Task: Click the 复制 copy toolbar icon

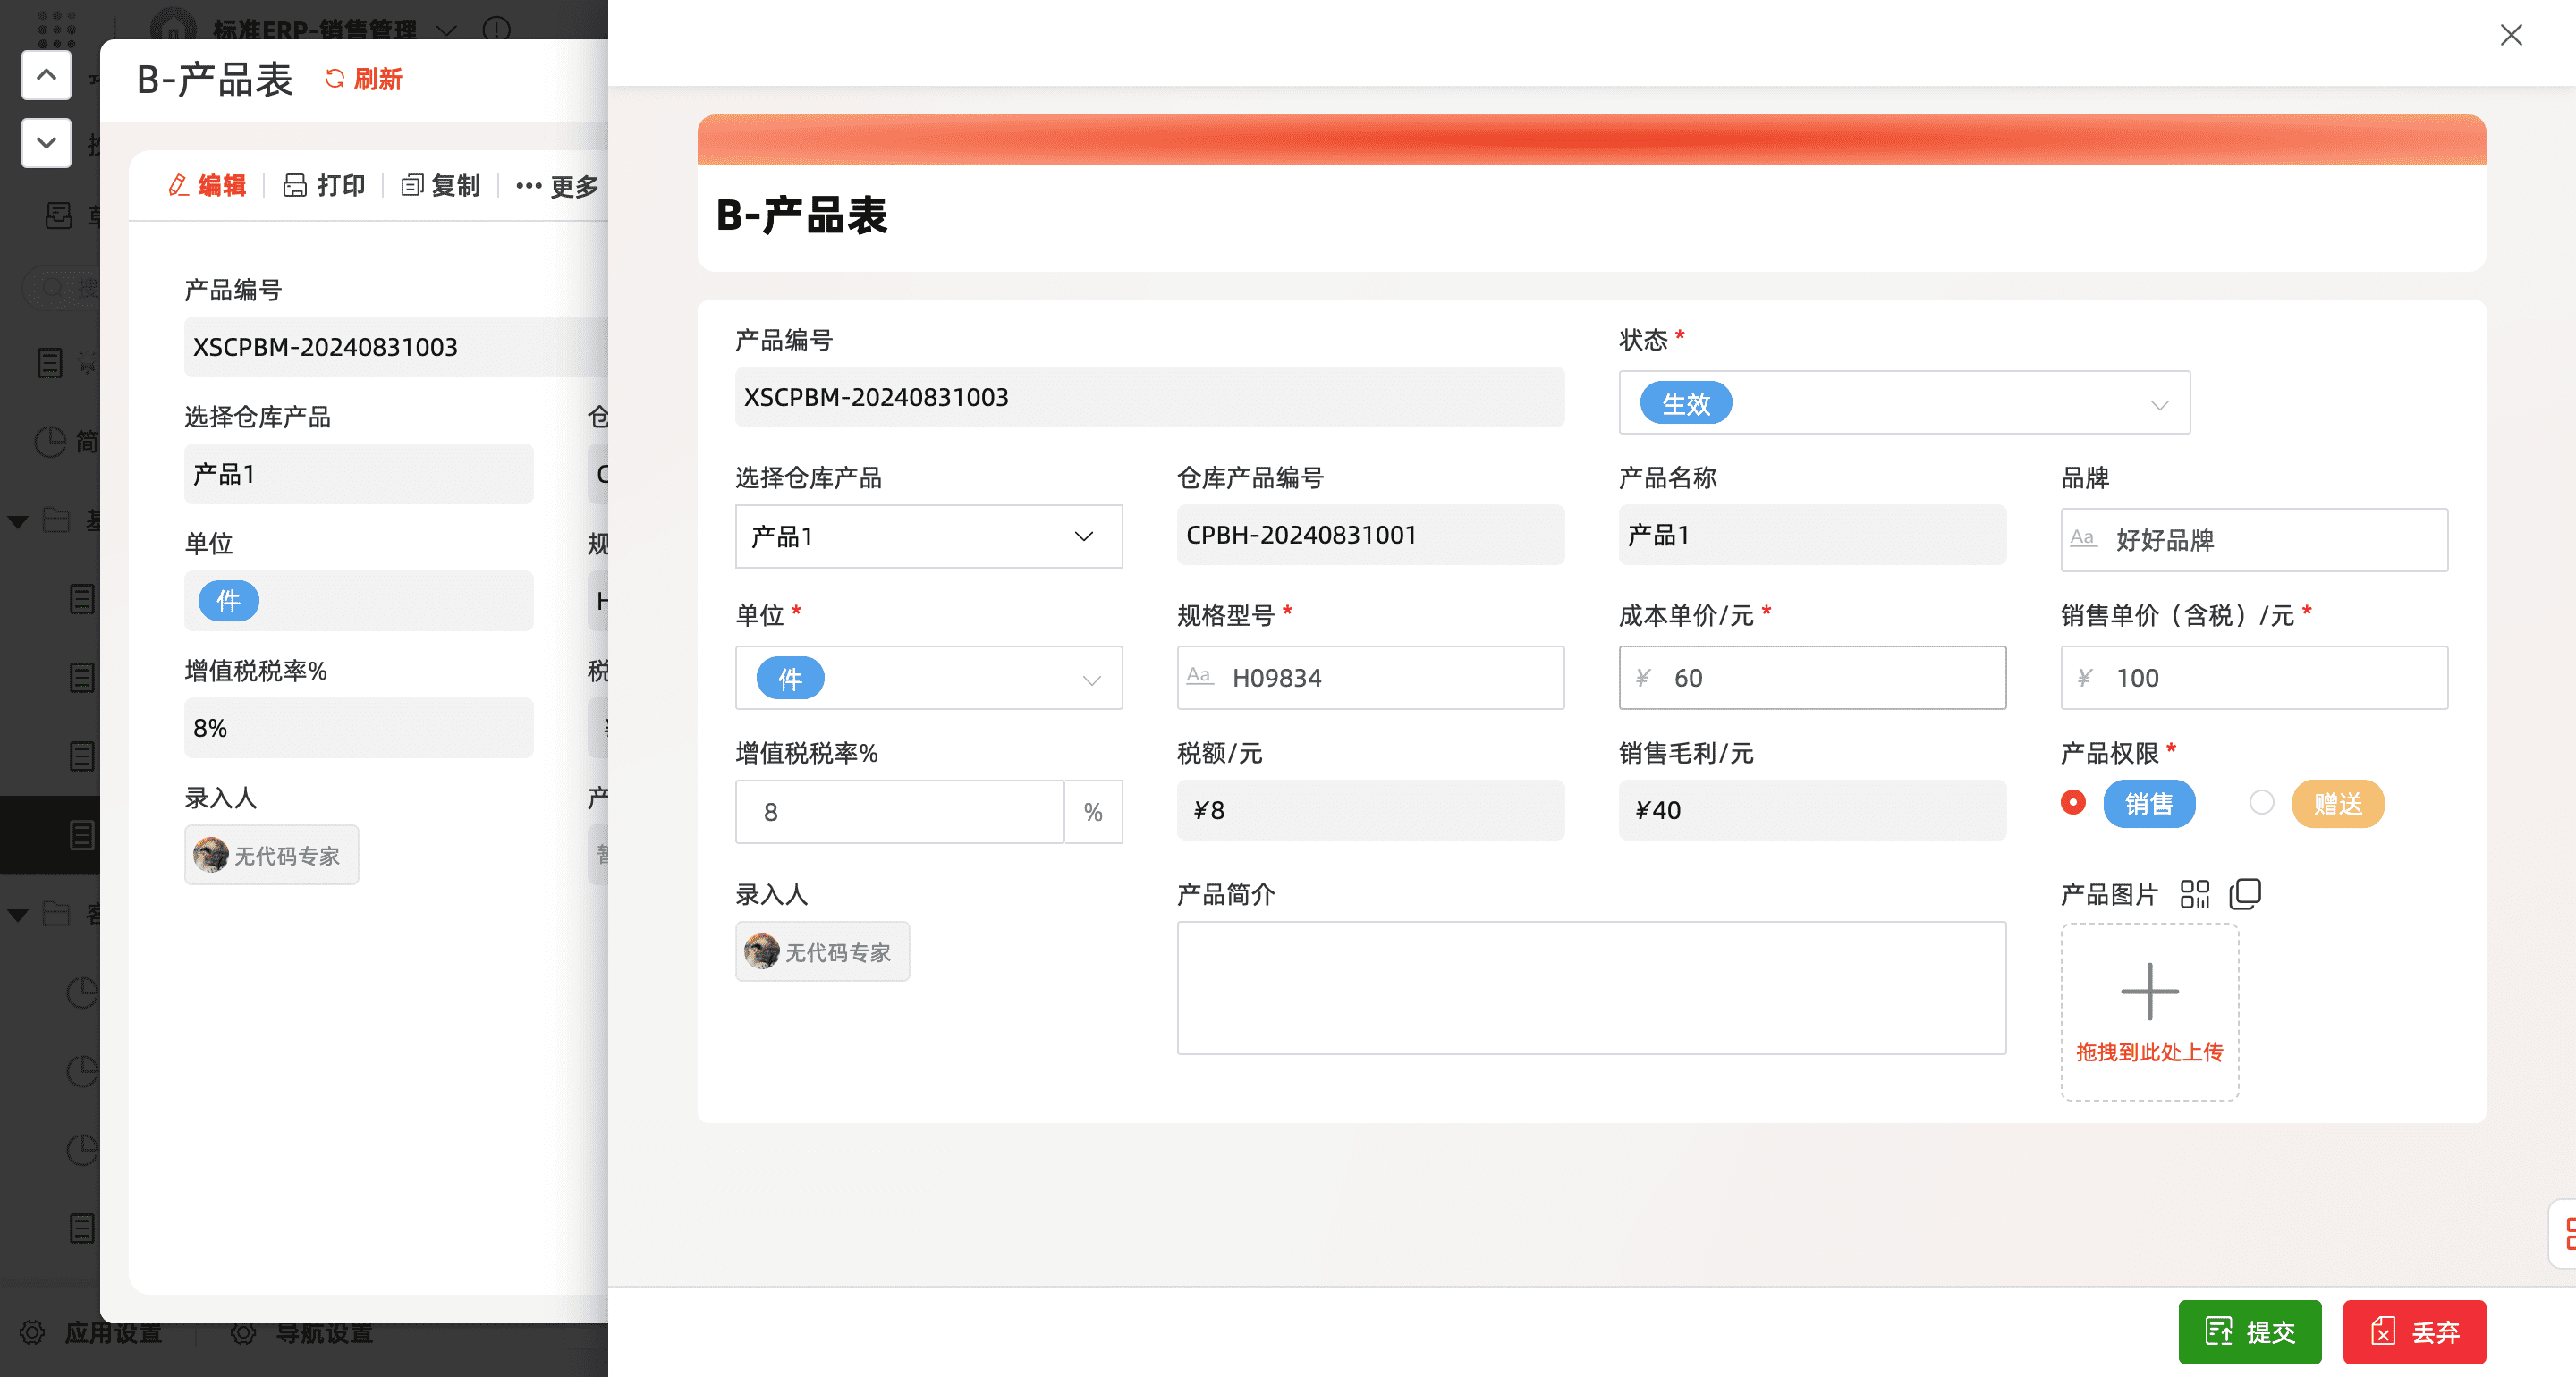Action: coord(411,186)
